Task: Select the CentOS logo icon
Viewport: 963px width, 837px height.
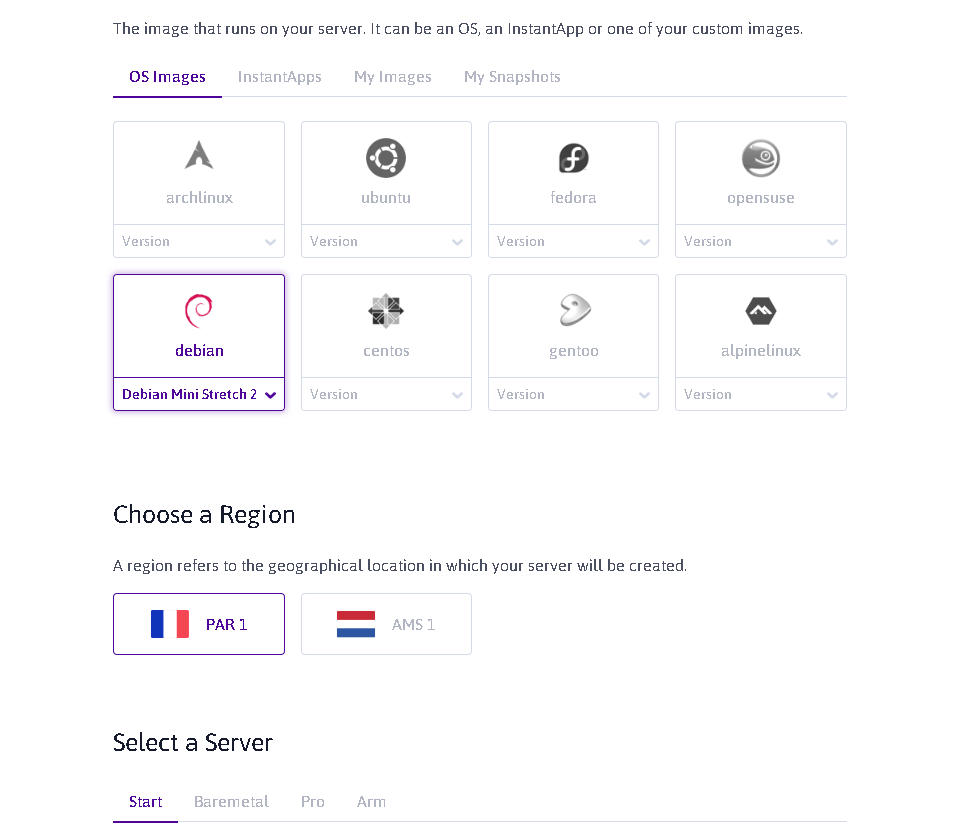Action: (386, 311)
